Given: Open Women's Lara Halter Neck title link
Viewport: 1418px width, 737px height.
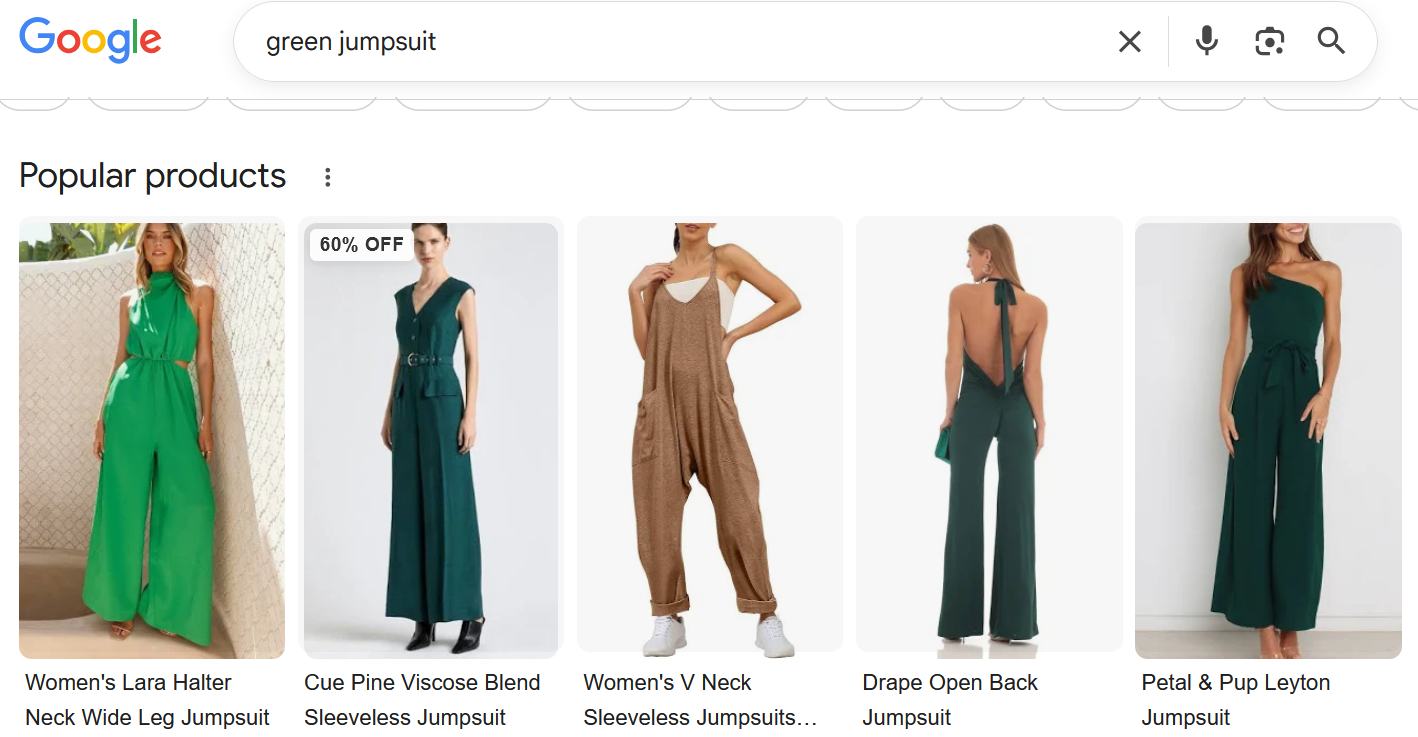Looking at the screenshot, I should click(x=148, y=700).
